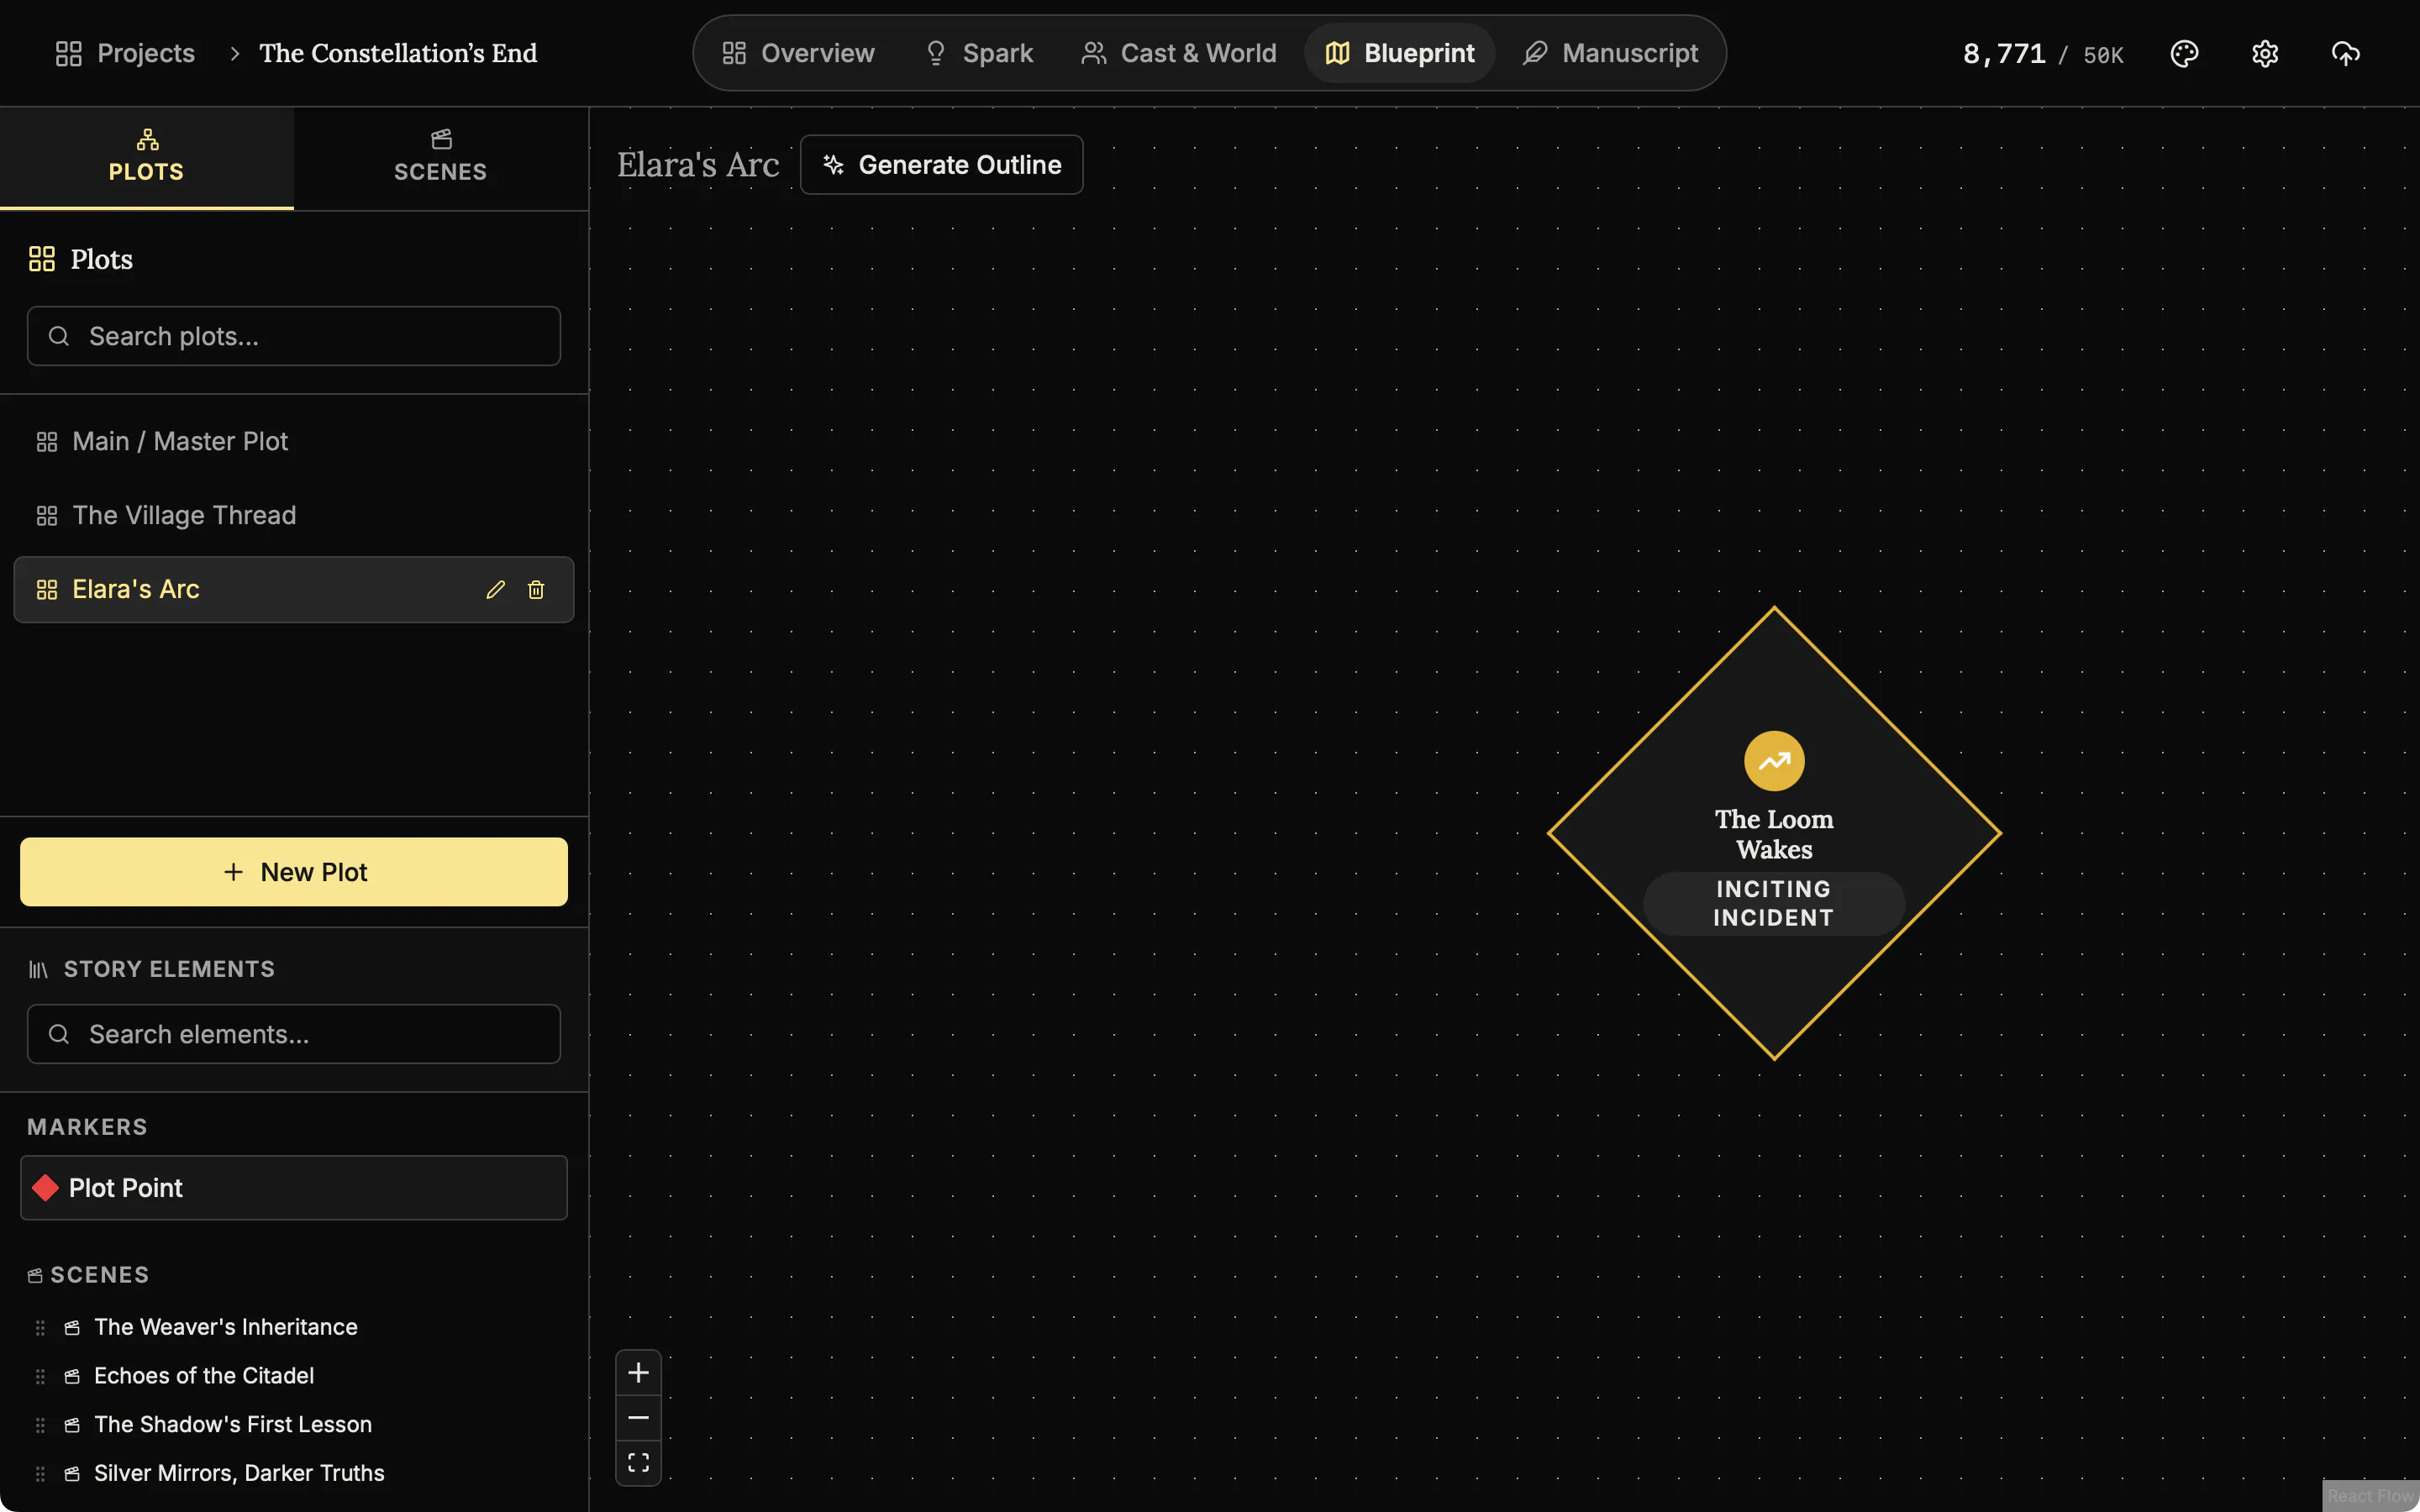Focus the Search elements field
The height and width of the screenshot is (1512, 2420).
point(294,1034)
